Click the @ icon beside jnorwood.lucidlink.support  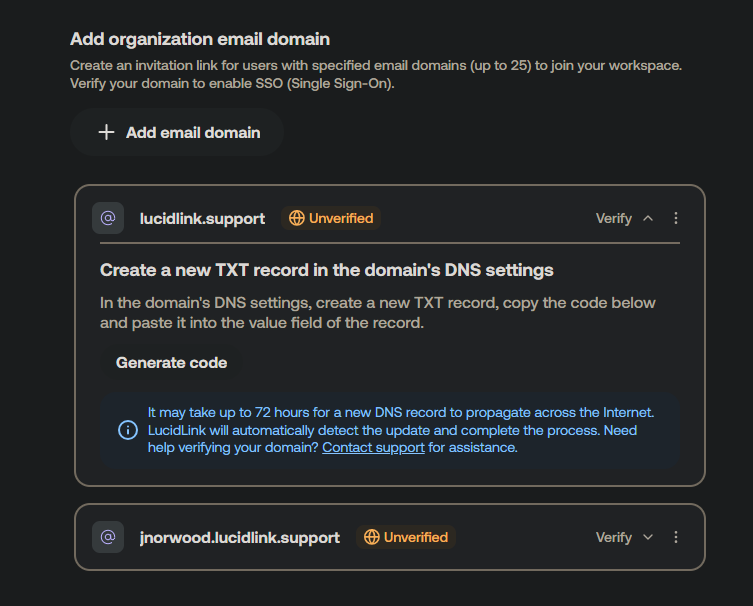(x=108, y=537)
